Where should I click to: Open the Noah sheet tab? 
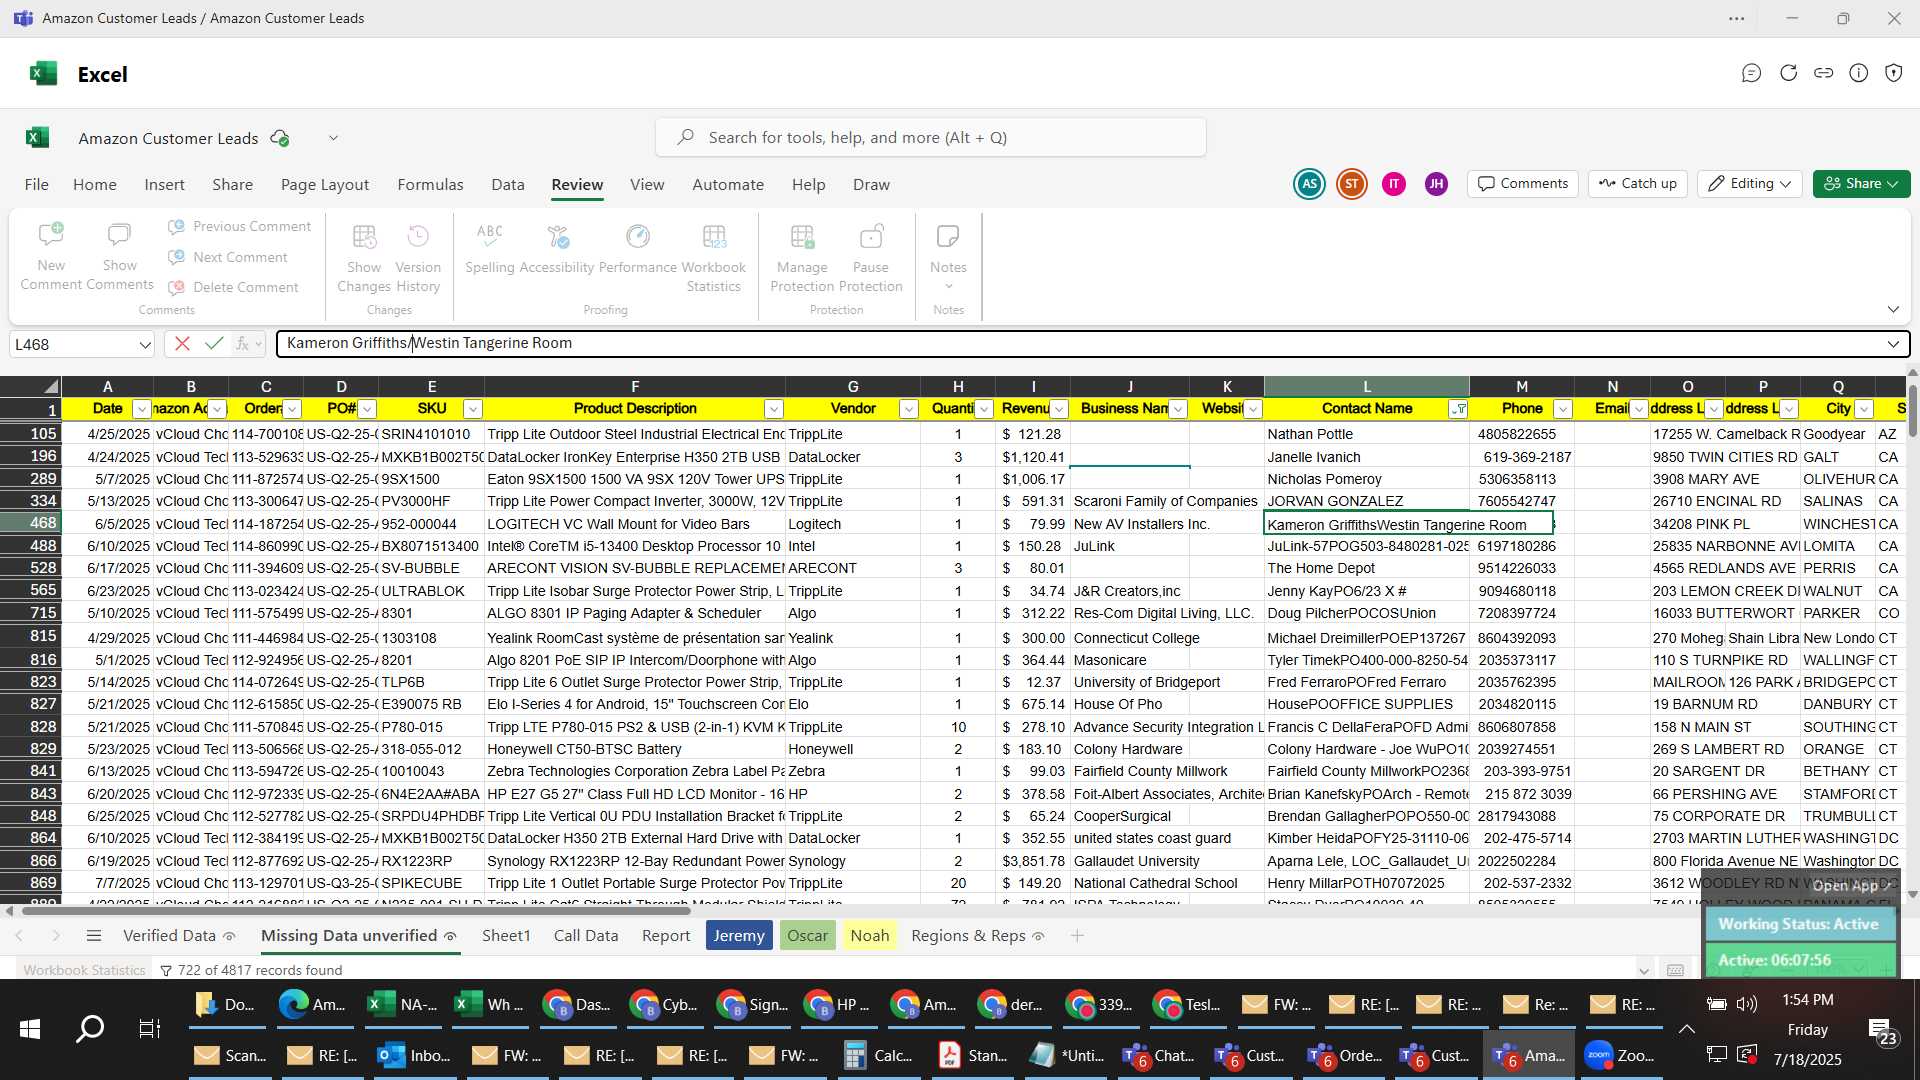coord(869,936)
